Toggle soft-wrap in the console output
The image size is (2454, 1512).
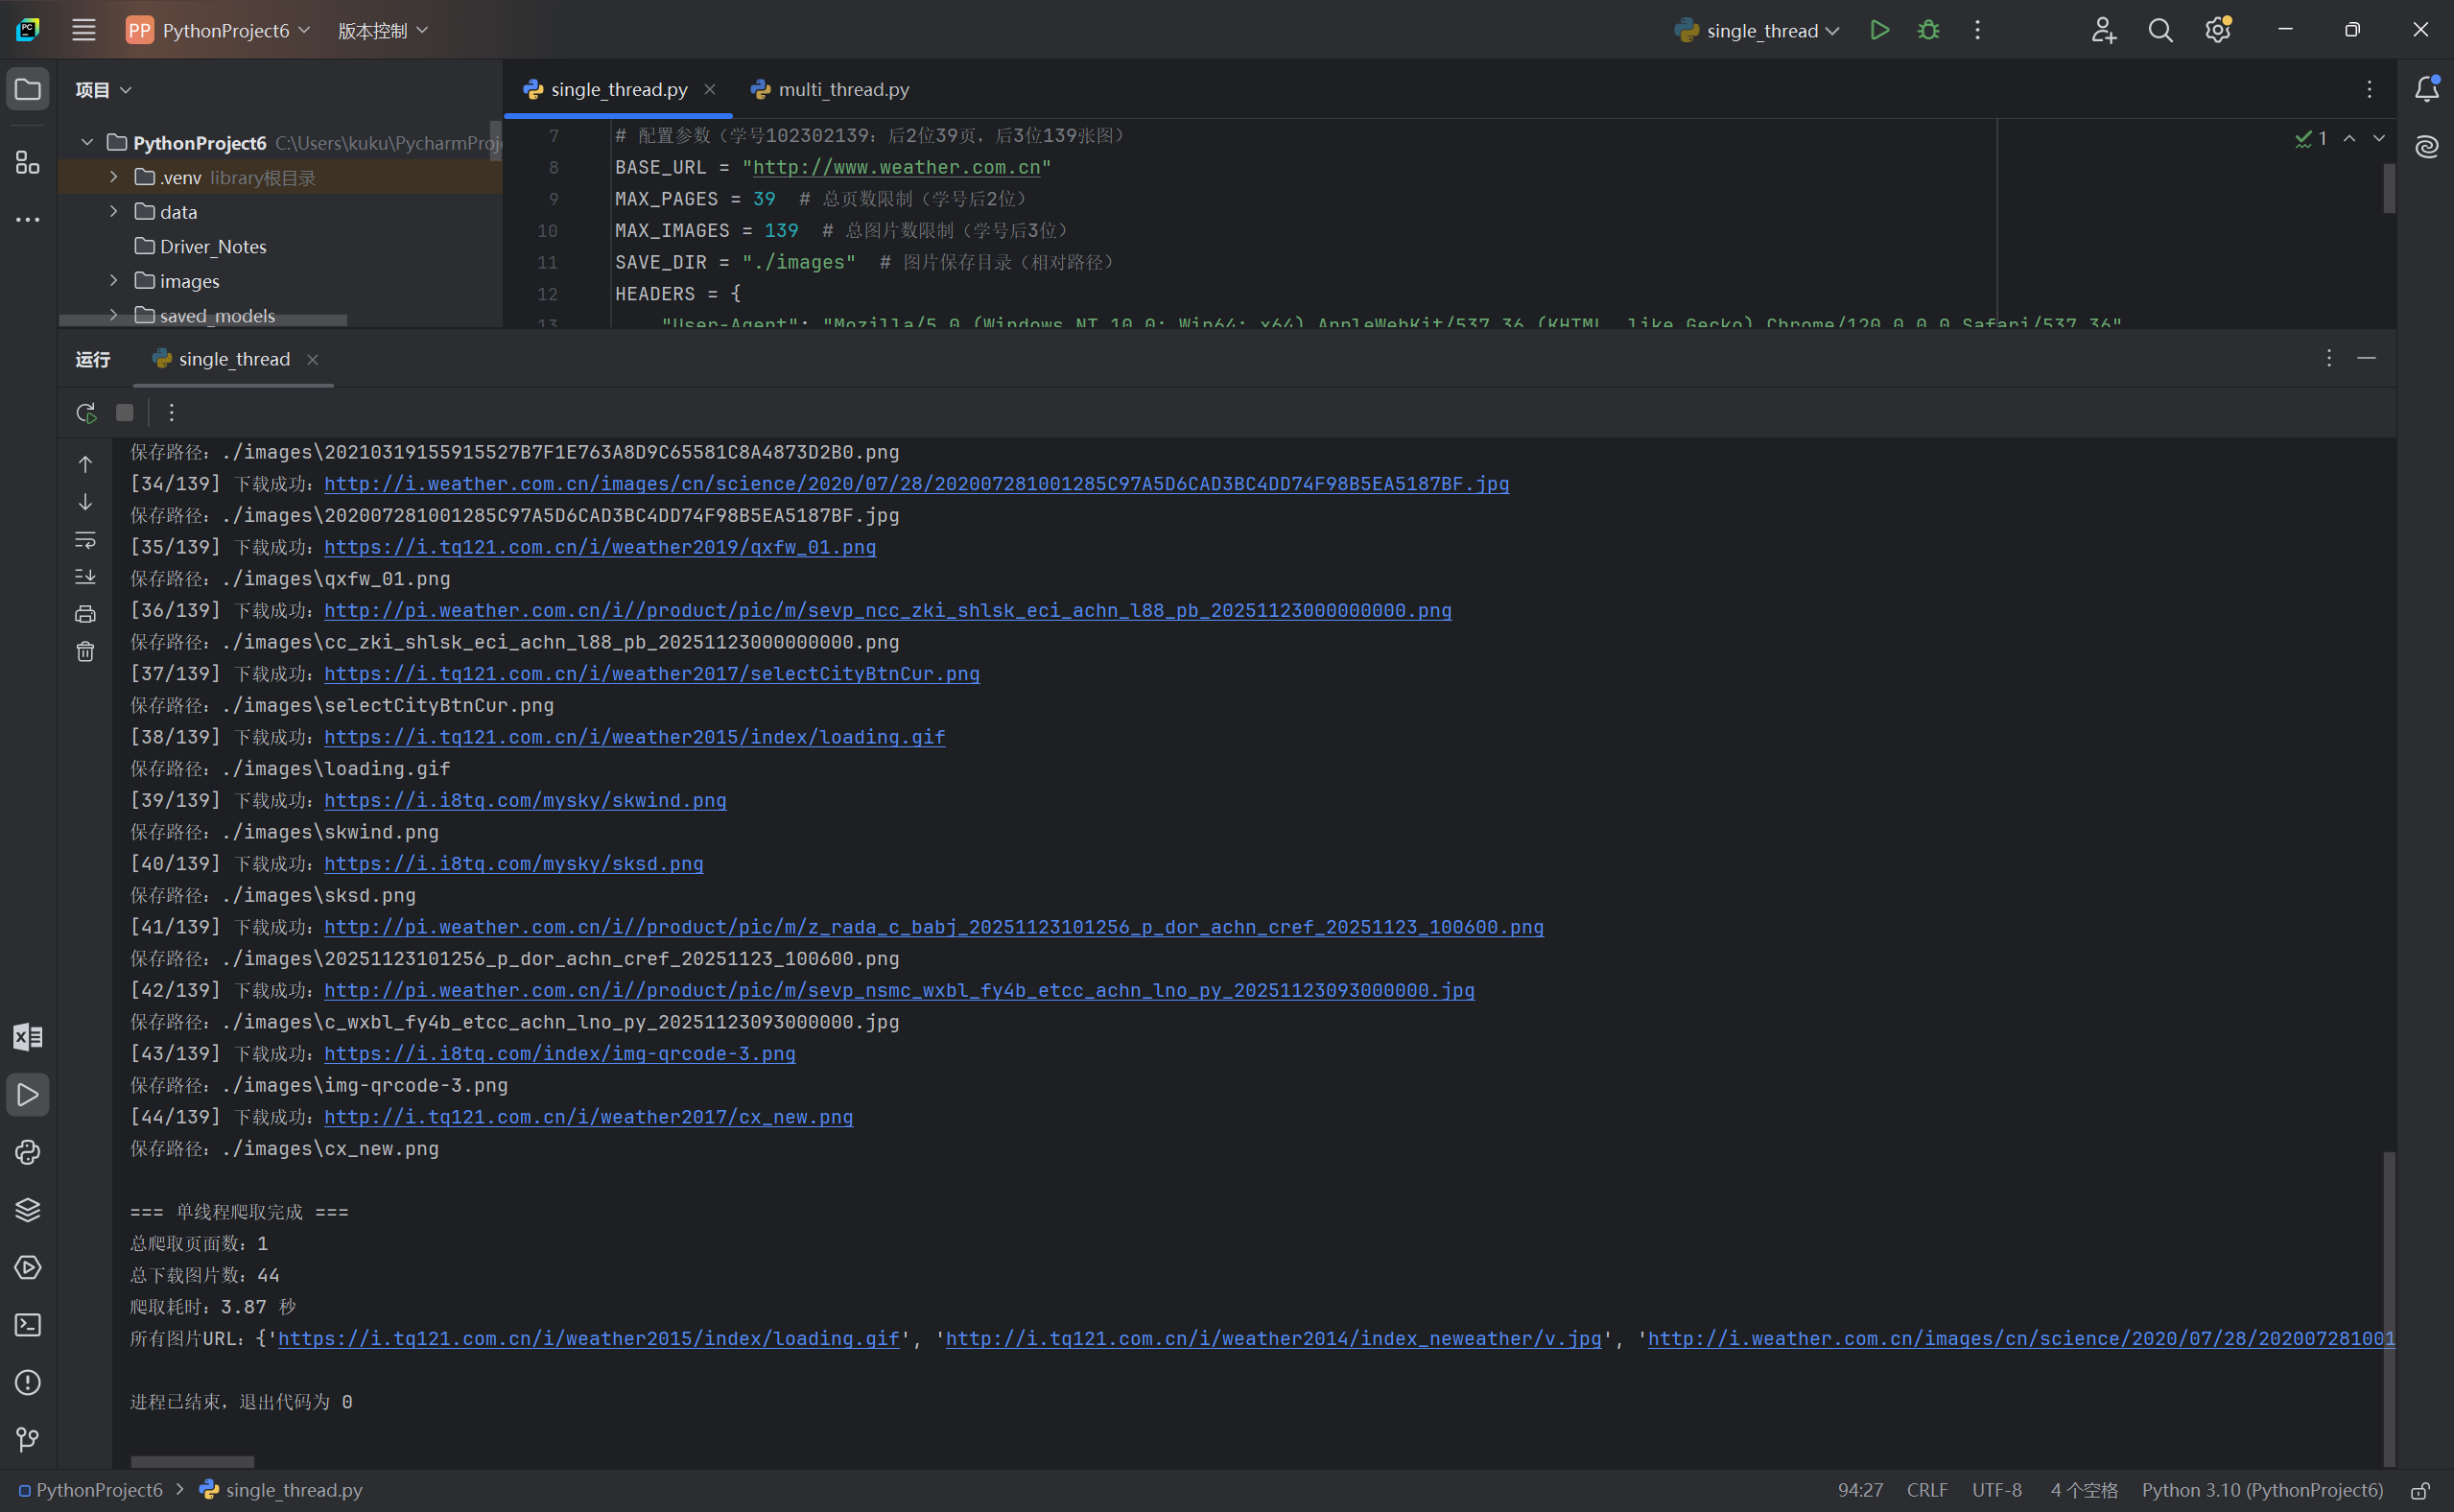(86, 540)
